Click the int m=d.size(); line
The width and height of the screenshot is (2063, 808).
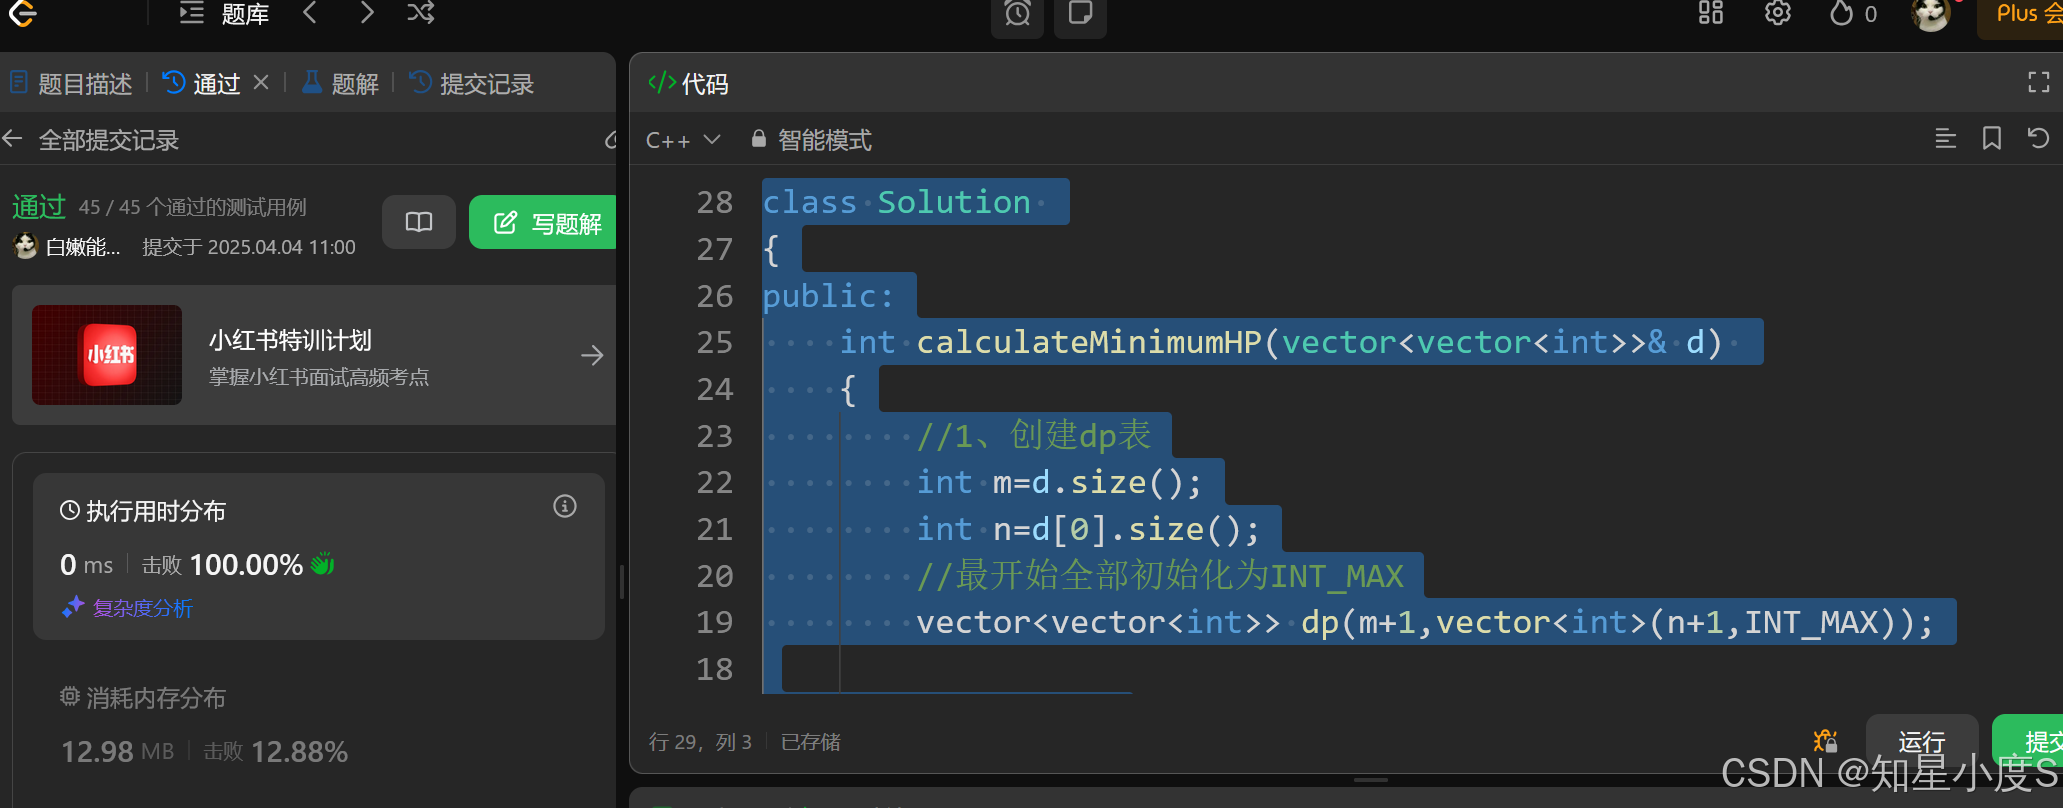tap(1060, 482)
